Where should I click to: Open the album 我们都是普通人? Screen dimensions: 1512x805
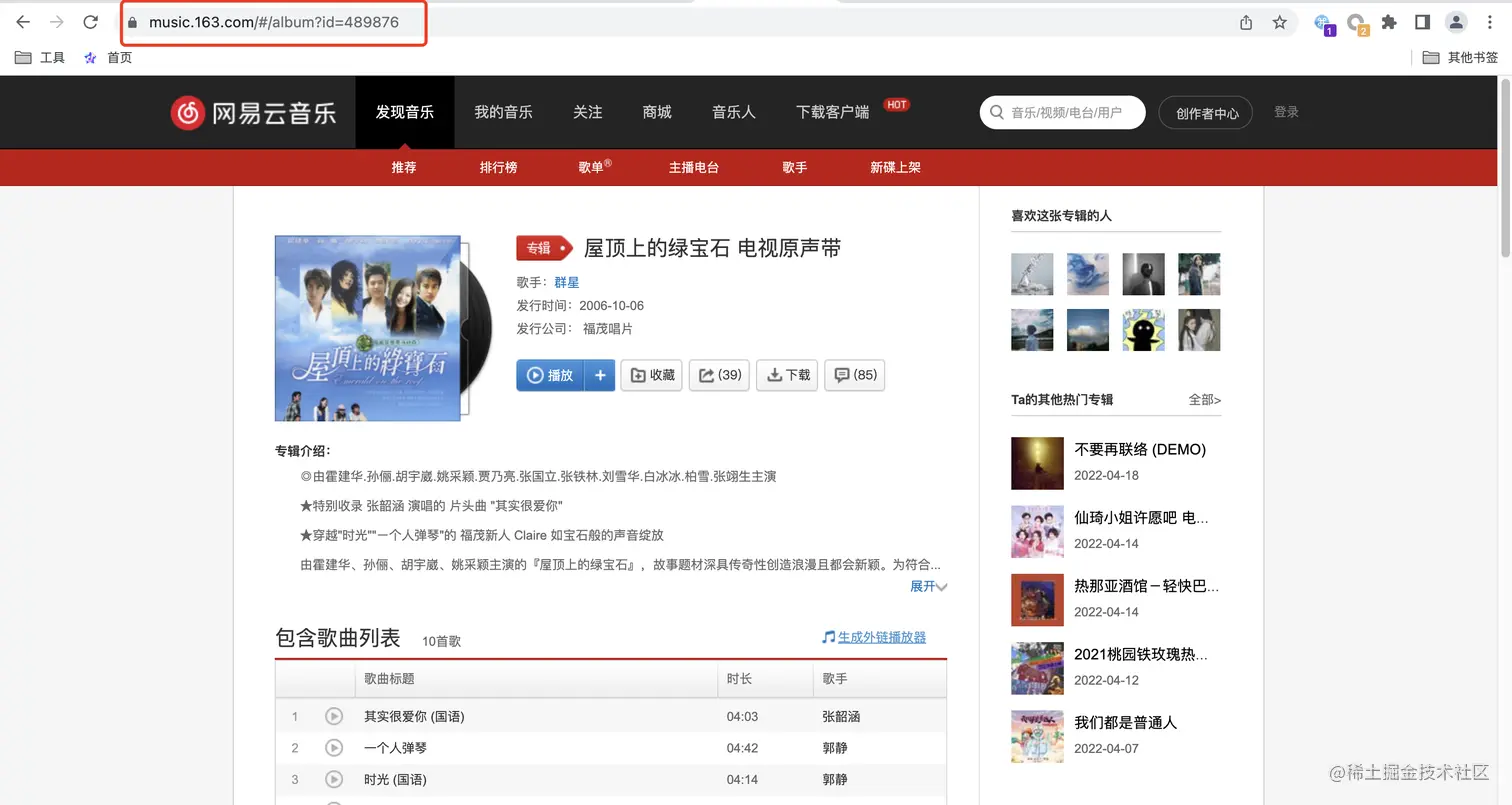[1125, 722]
